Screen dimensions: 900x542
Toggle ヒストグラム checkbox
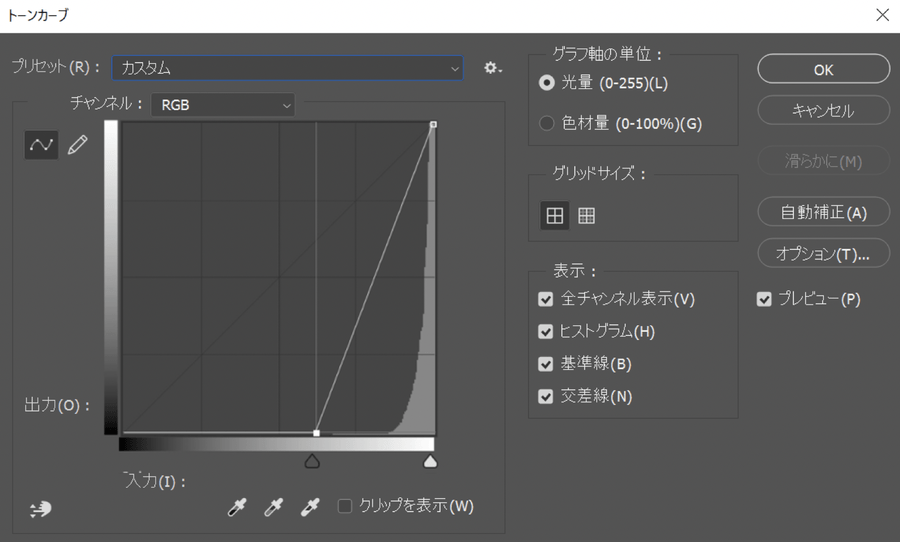pos(545,331)
